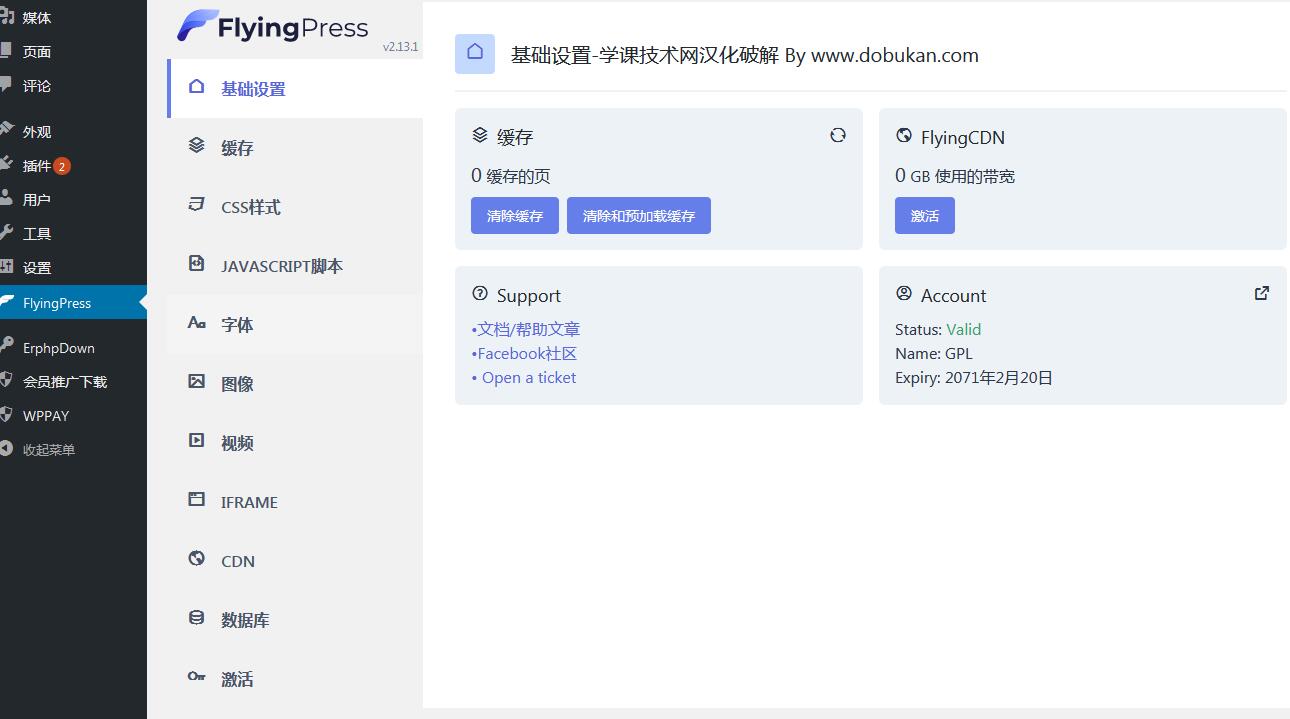Click the FlyingCDN 激活 button
Viewport: 1290px width, 719px height.
click(x=924, y=216)
